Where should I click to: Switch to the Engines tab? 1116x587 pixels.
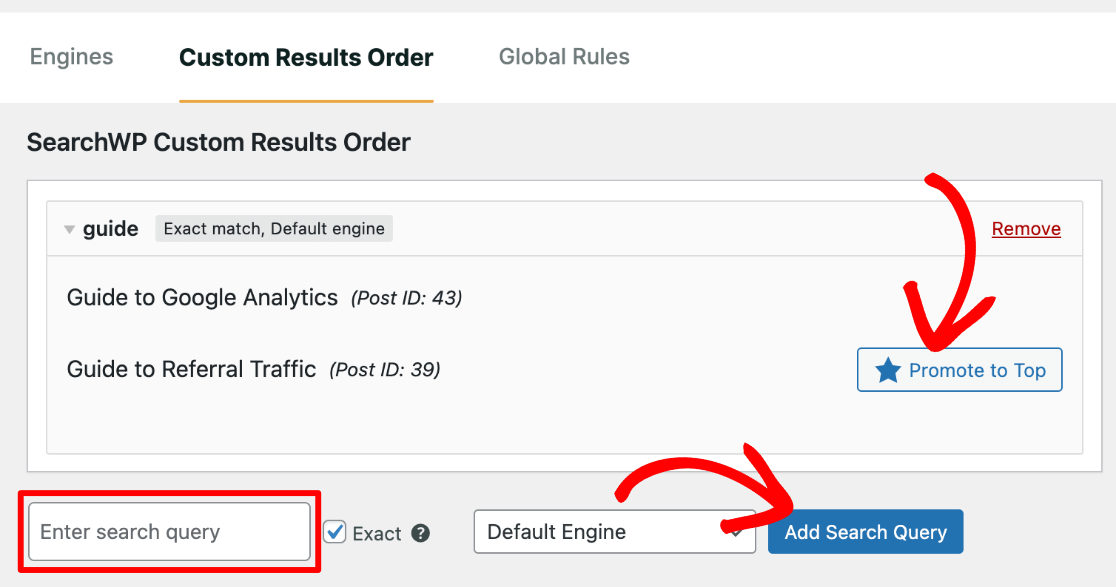pos(71,57)
